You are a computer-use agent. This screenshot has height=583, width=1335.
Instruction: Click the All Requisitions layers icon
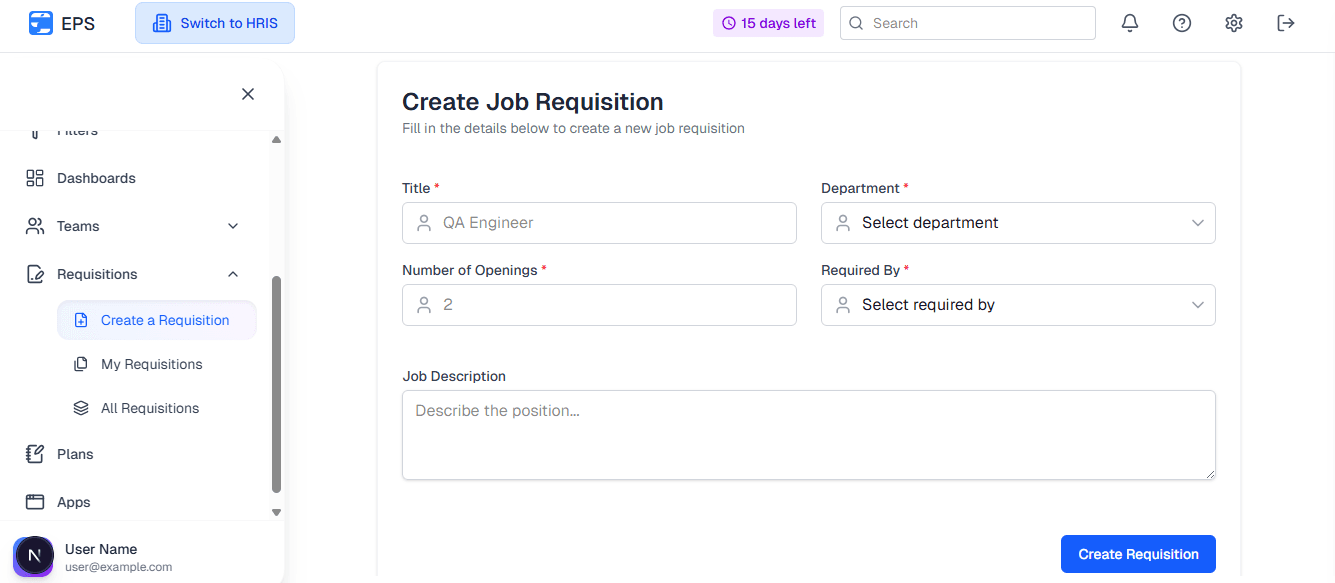pos(81,408)
